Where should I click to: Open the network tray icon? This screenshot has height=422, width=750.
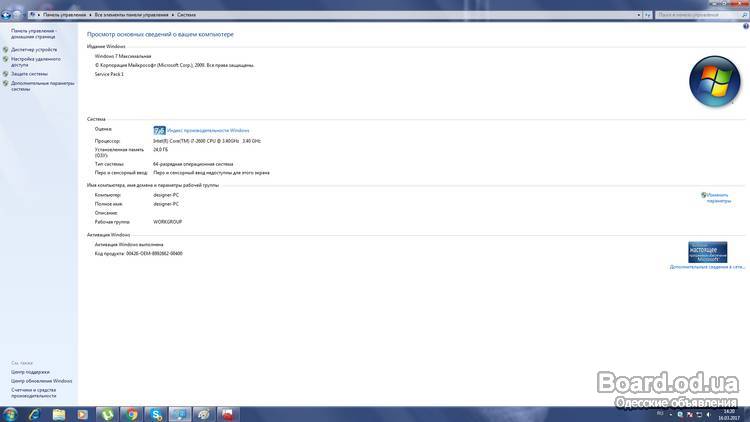[699, 414]
